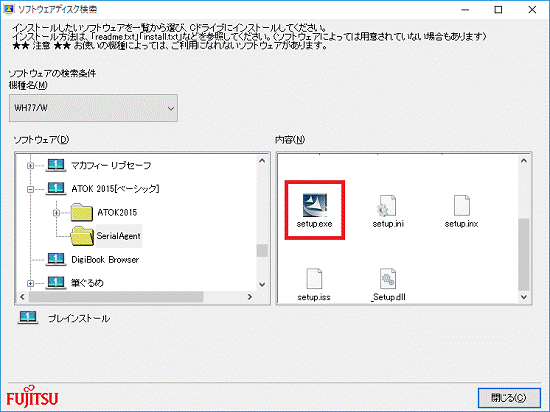Screen dimensions: 550x412
Task: Click the setup.ini file name
Action: click(x=388, y=224)
